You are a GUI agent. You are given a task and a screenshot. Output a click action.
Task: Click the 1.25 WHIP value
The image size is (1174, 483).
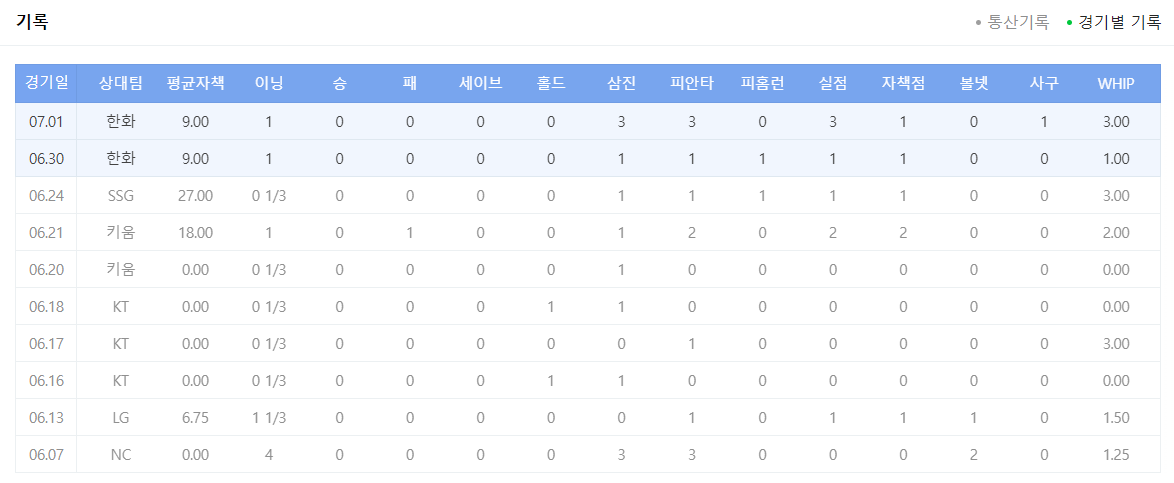pos(1116,454)
